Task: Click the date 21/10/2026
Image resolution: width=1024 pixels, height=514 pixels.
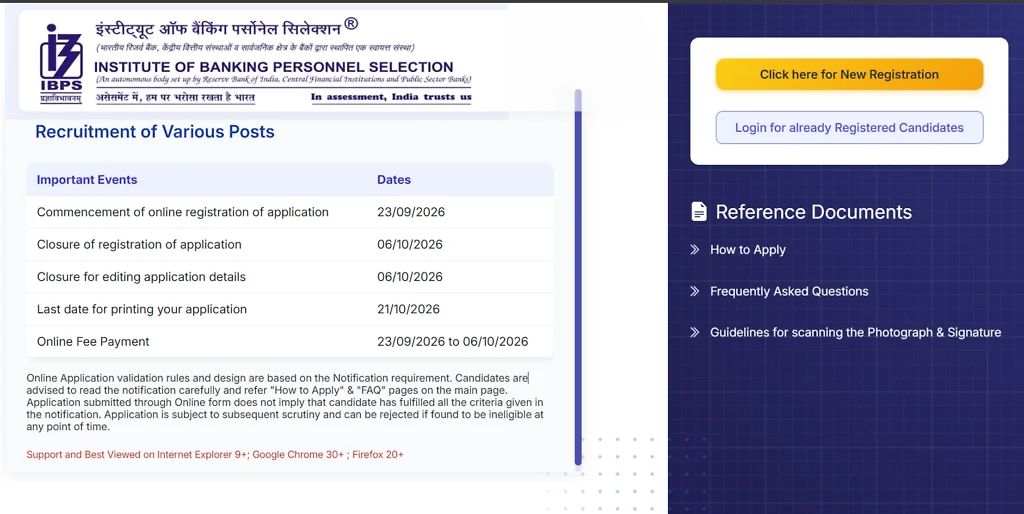Action: click(x=408, y=310)
